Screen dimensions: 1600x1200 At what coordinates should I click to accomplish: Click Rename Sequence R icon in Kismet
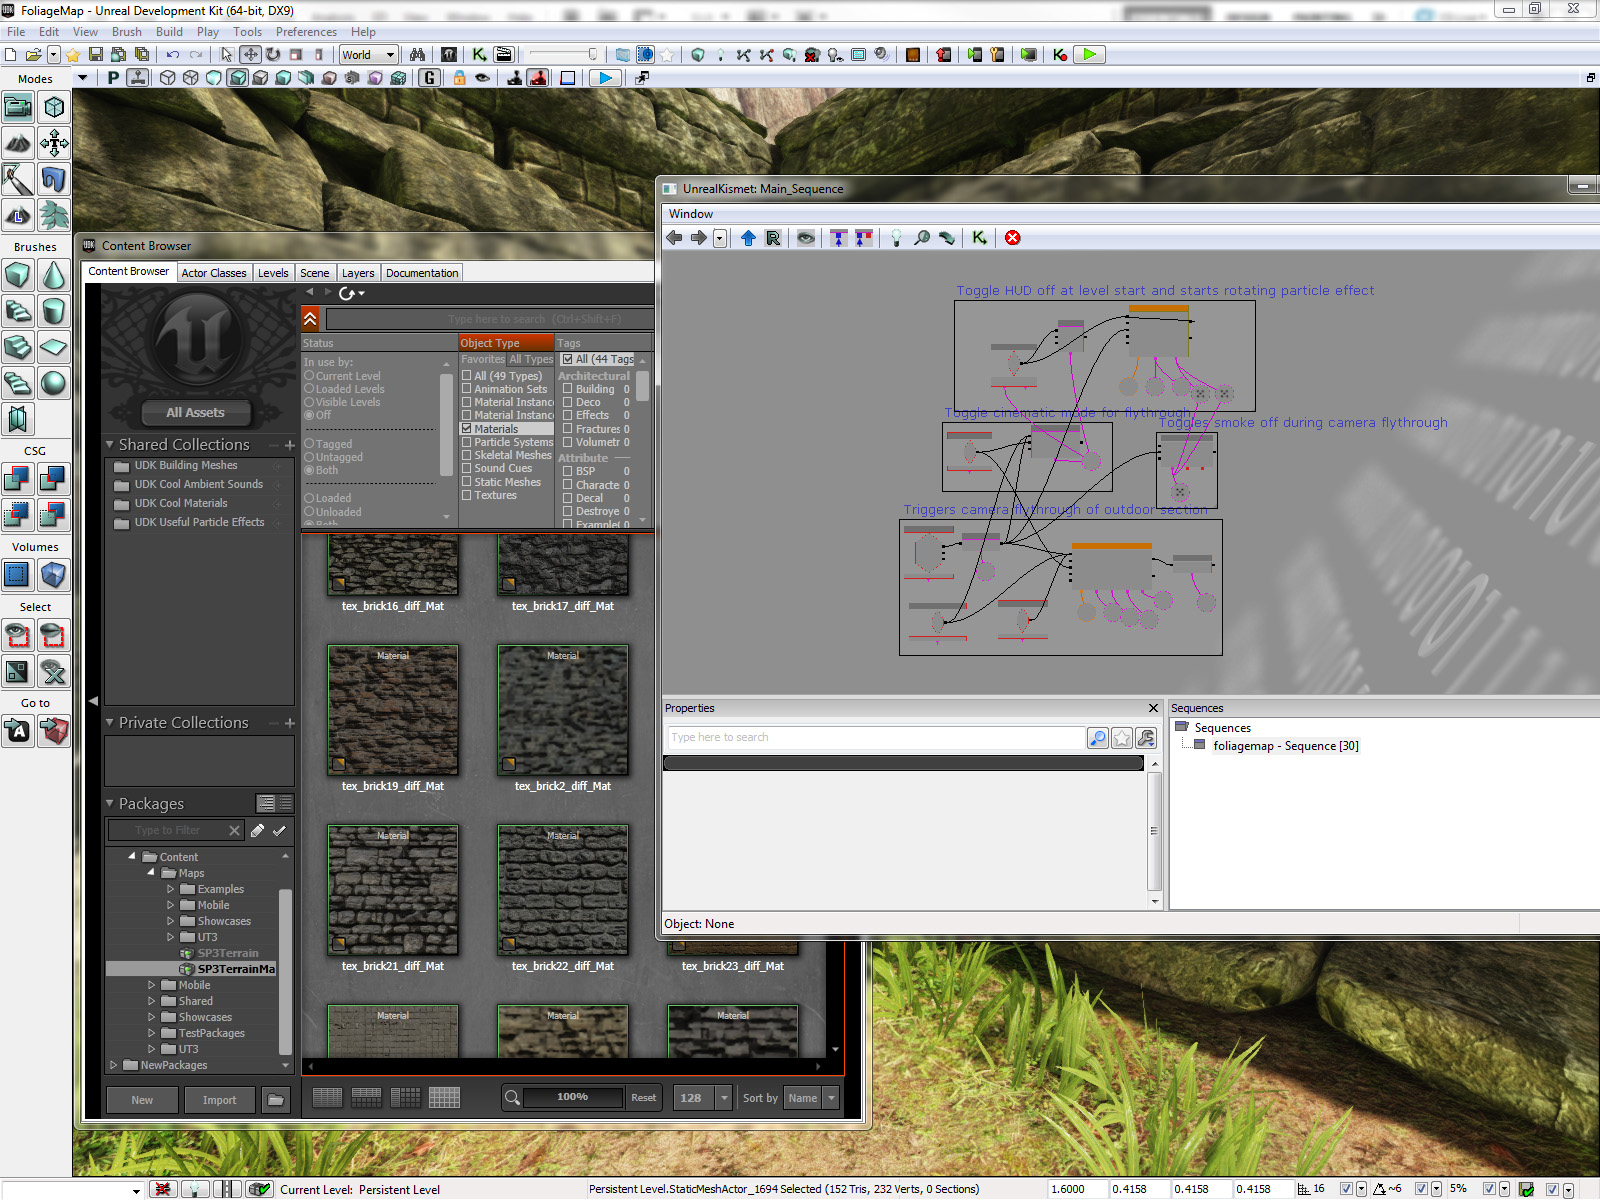point(773,238)
